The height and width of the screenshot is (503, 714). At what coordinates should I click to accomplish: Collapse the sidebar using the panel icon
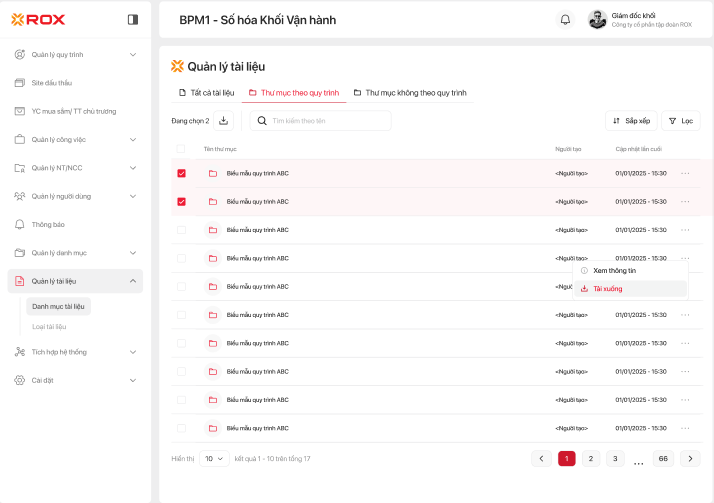pos(133,19)
